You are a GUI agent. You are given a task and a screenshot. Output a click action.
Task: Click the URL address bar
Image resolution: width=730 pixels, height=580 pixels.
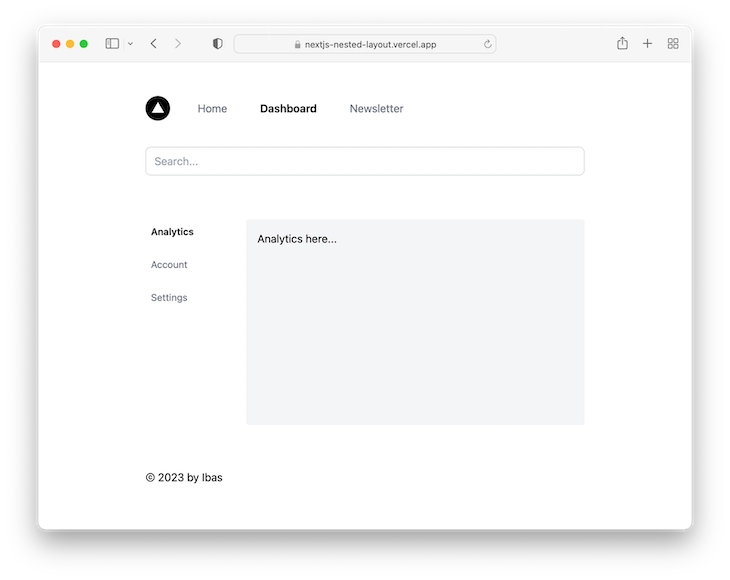[365, 44]
